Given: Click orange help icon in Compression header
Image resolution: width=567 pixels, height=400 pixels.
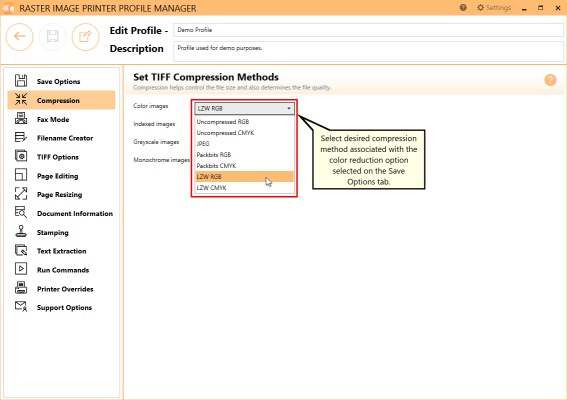Looking at the screenshot, I should coord(550,80).
